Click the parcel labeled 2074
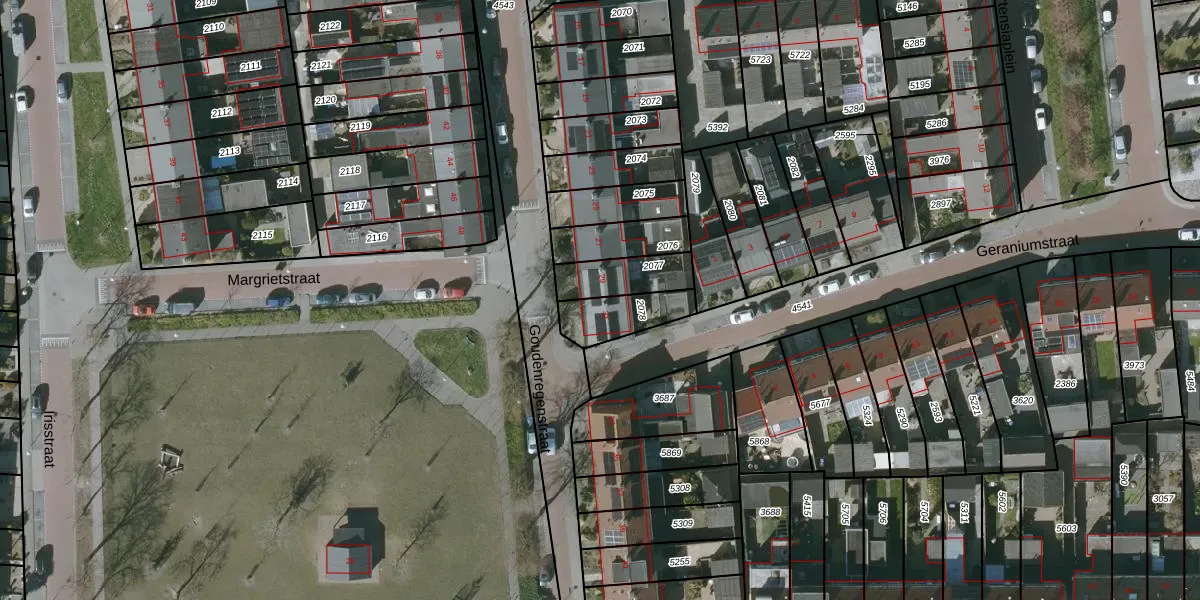 click(x=636, y=159)
